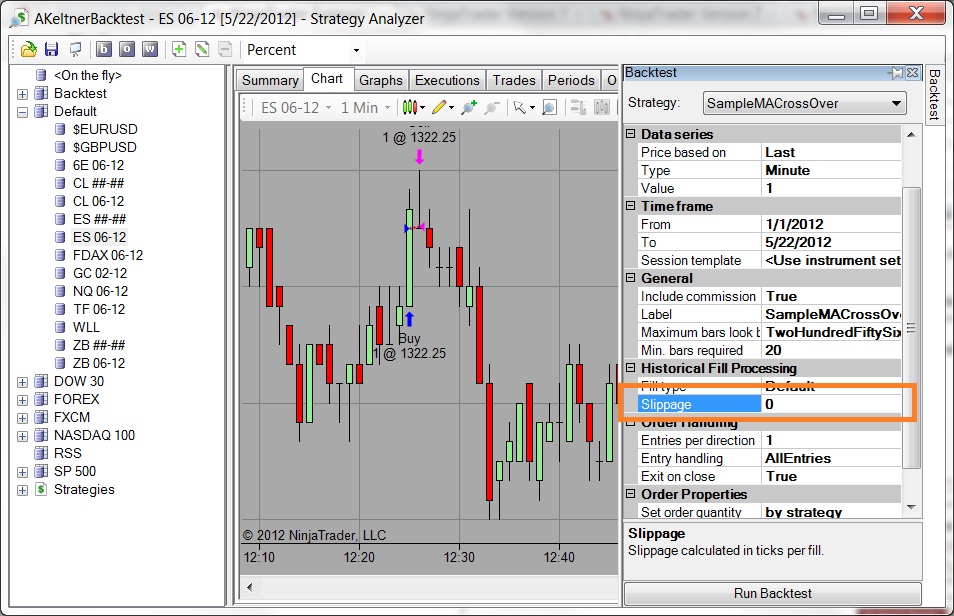Open the 1 Min interval dropdown
Screen dimensions: 954x616
point(365,108)
